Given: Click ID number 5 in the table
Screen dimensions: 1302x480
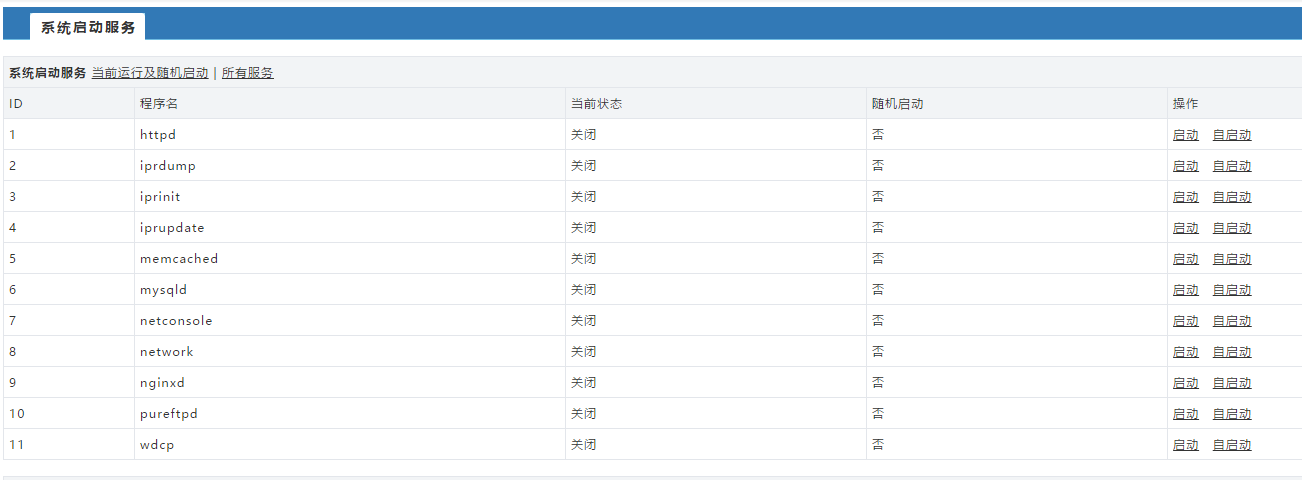Looking at the screenshot, I should click(x=13, y=258).
